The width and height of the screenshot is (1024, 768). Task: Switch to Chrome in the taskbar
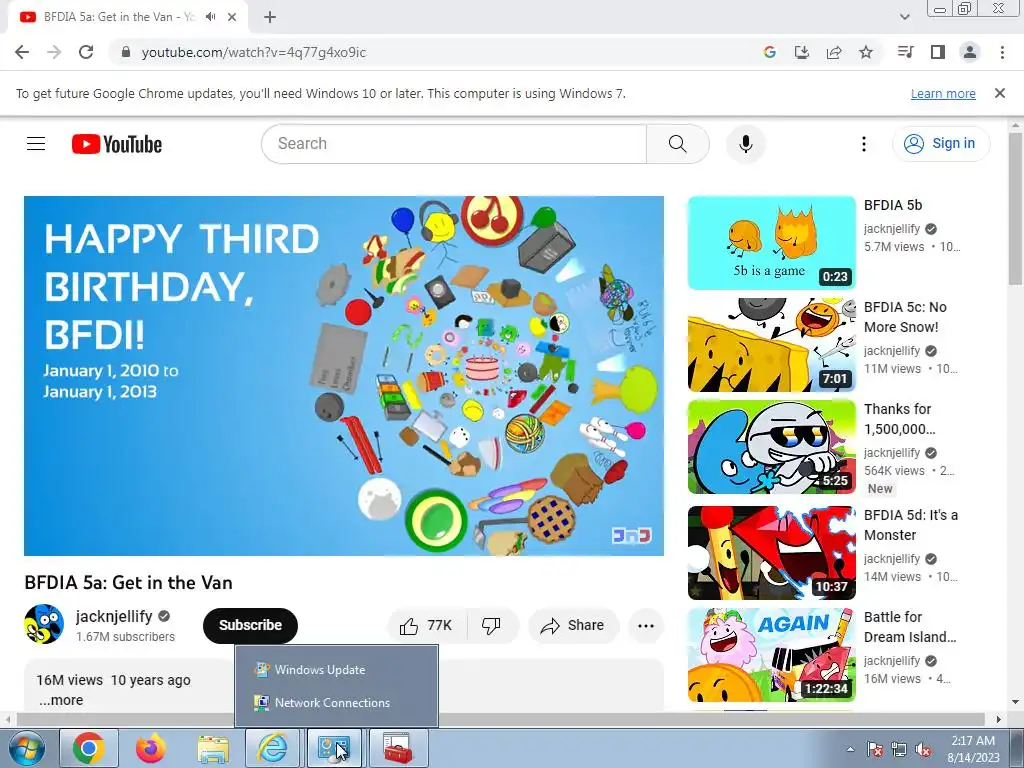point(89,748)
